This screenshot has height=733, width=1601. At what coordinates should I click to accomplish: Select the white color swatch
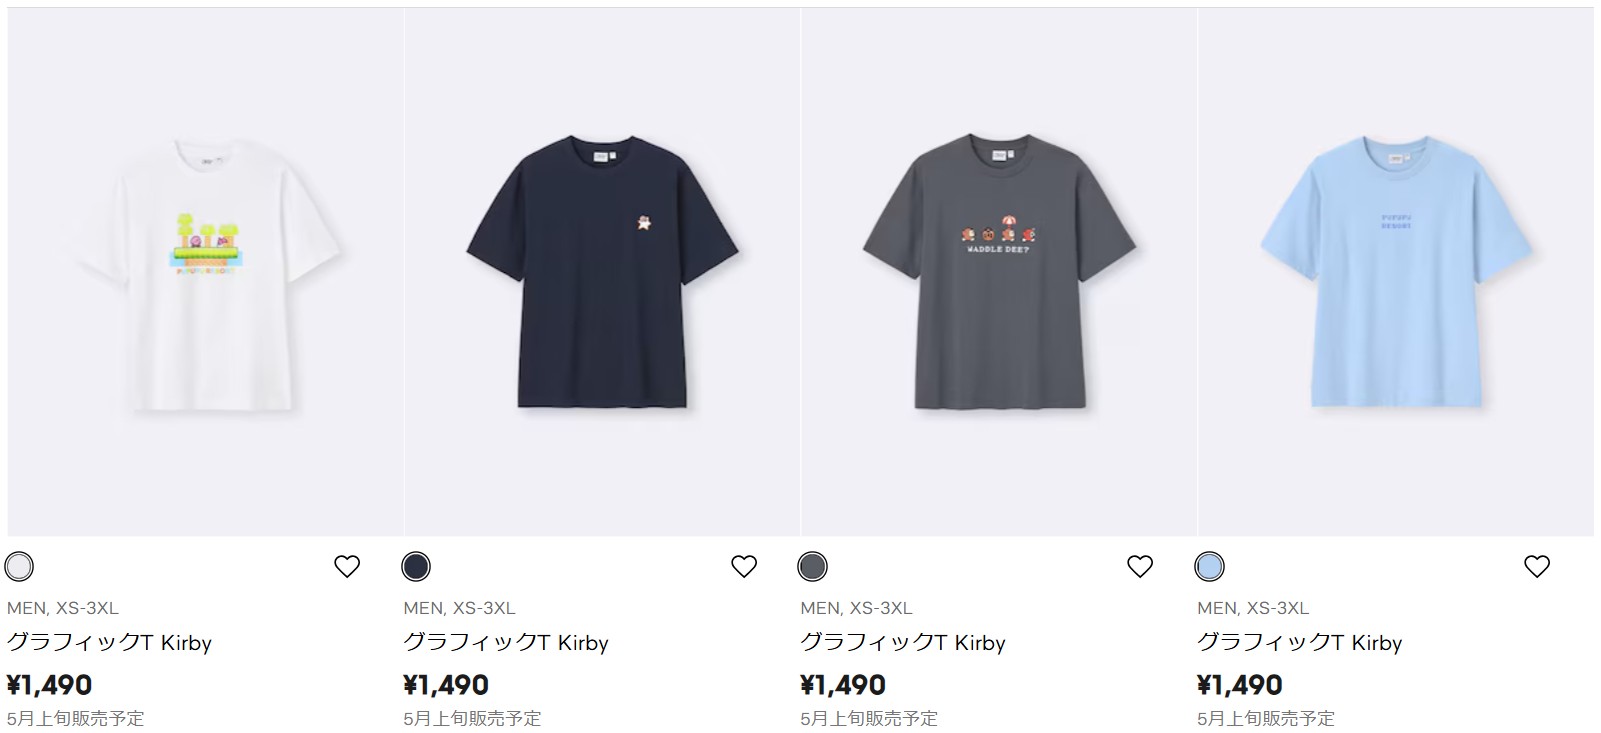tap(19, 567)
